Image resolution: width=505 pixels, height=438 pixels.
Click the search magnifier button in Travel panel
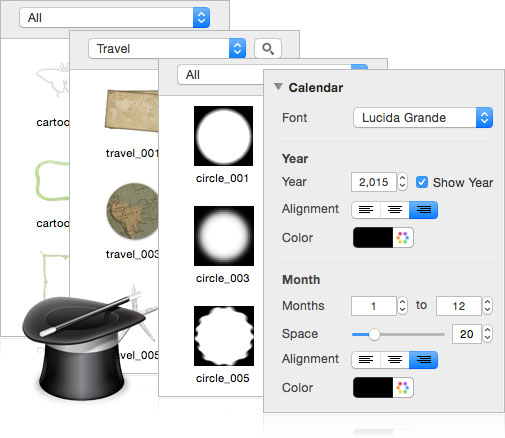coord(268,49)
